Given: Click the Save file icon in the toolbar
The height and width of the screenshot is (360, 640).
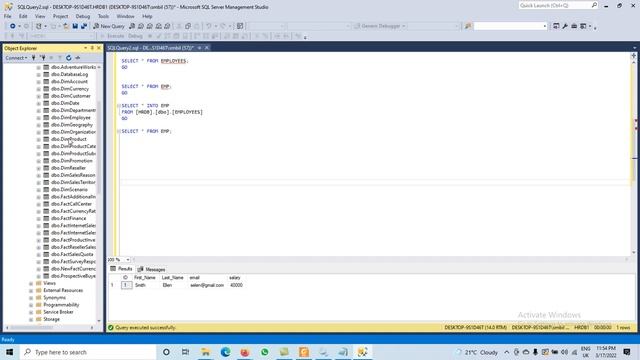Looking at the screenshot, I should [75, 26].
